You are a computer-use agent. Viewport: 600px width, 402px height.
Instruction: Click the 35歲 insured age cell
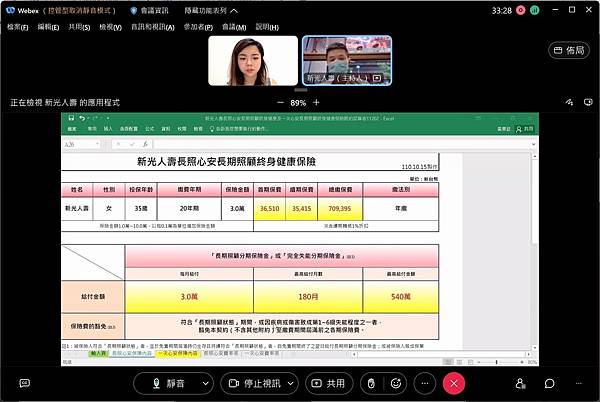click(141, 209)
